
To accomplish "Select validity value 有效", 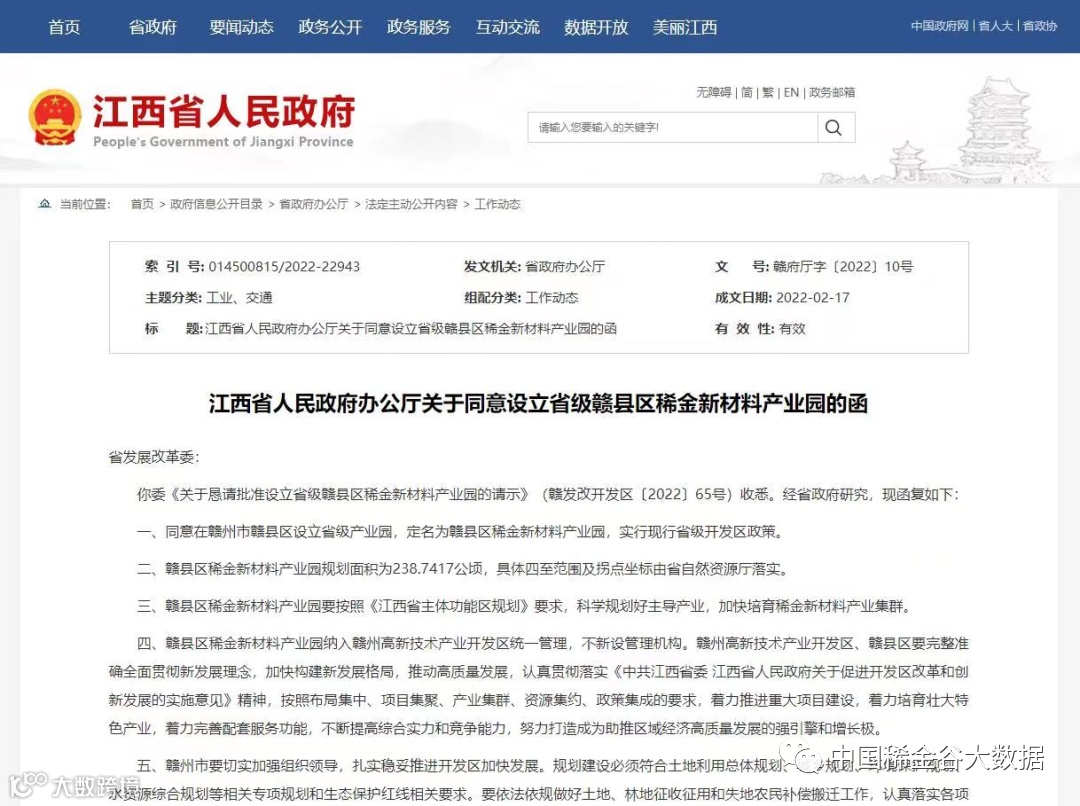I will 792,329.
